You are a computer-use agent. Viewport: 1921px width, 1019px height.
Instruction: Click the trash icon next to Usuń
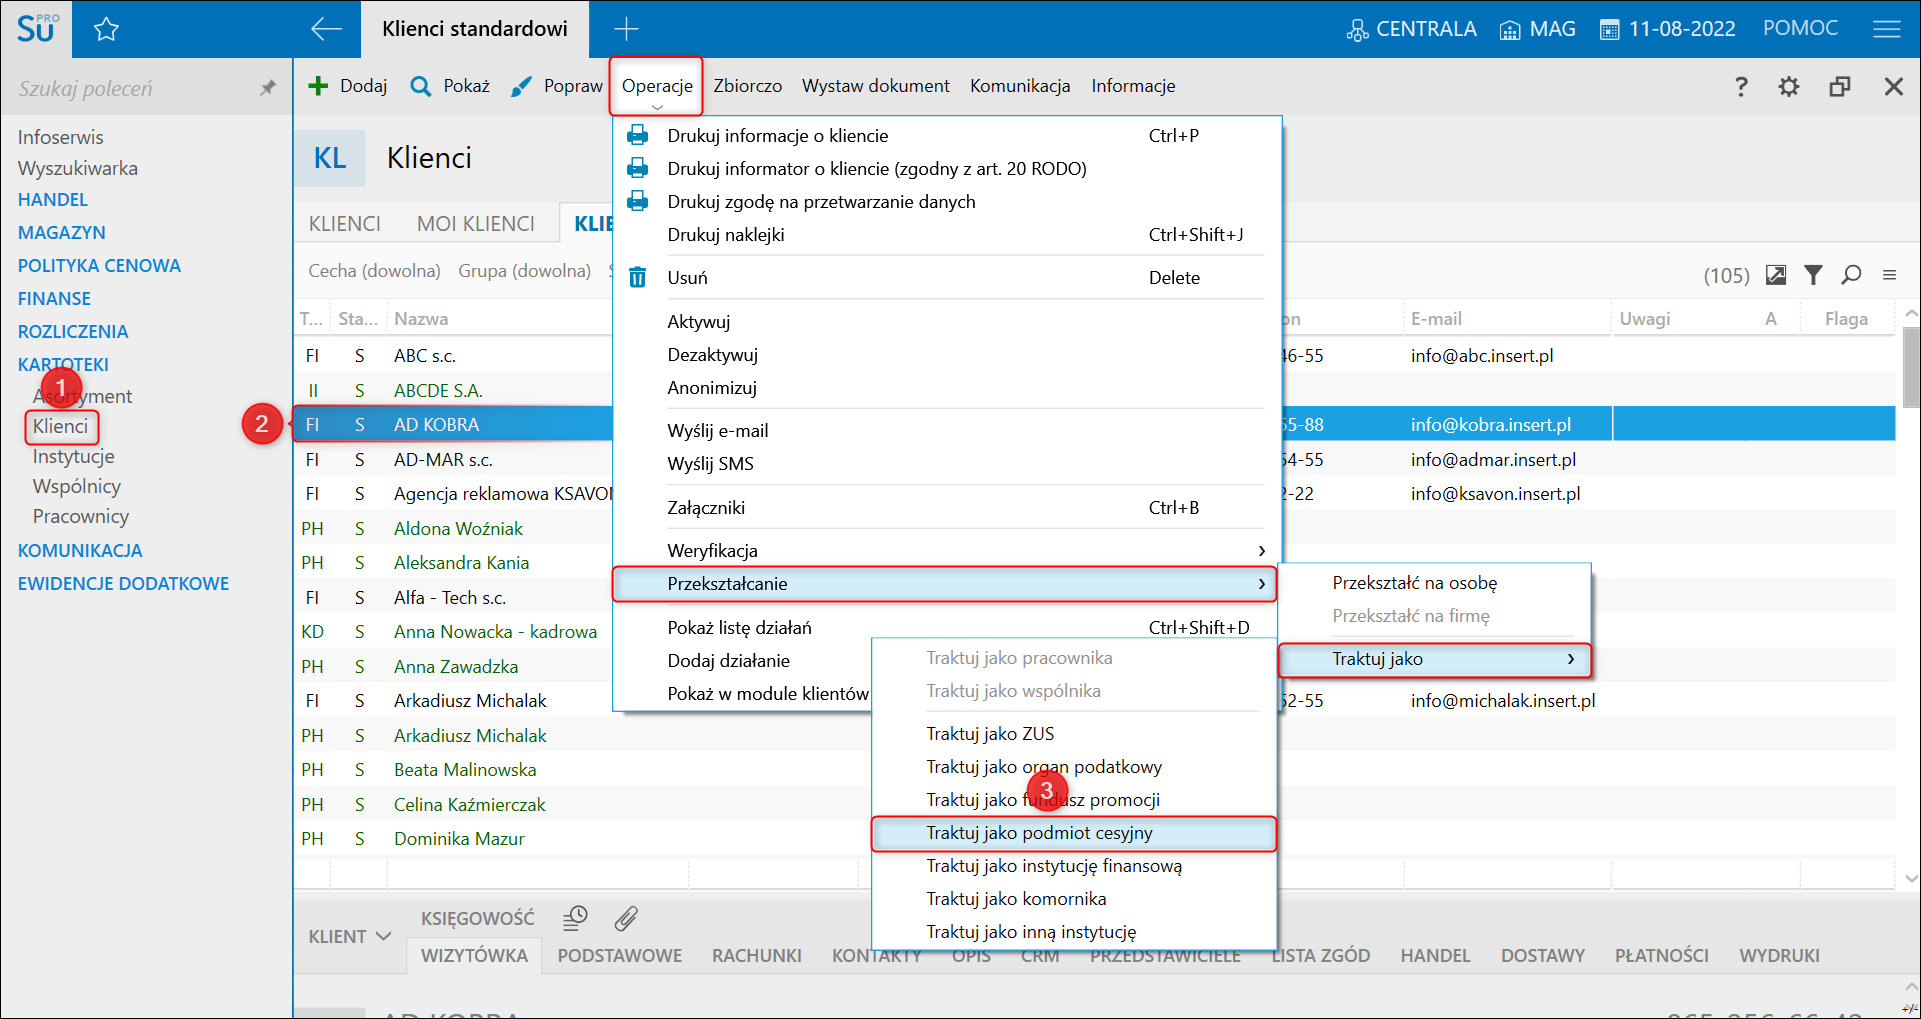pyautogui.click(x=637, y=277)
